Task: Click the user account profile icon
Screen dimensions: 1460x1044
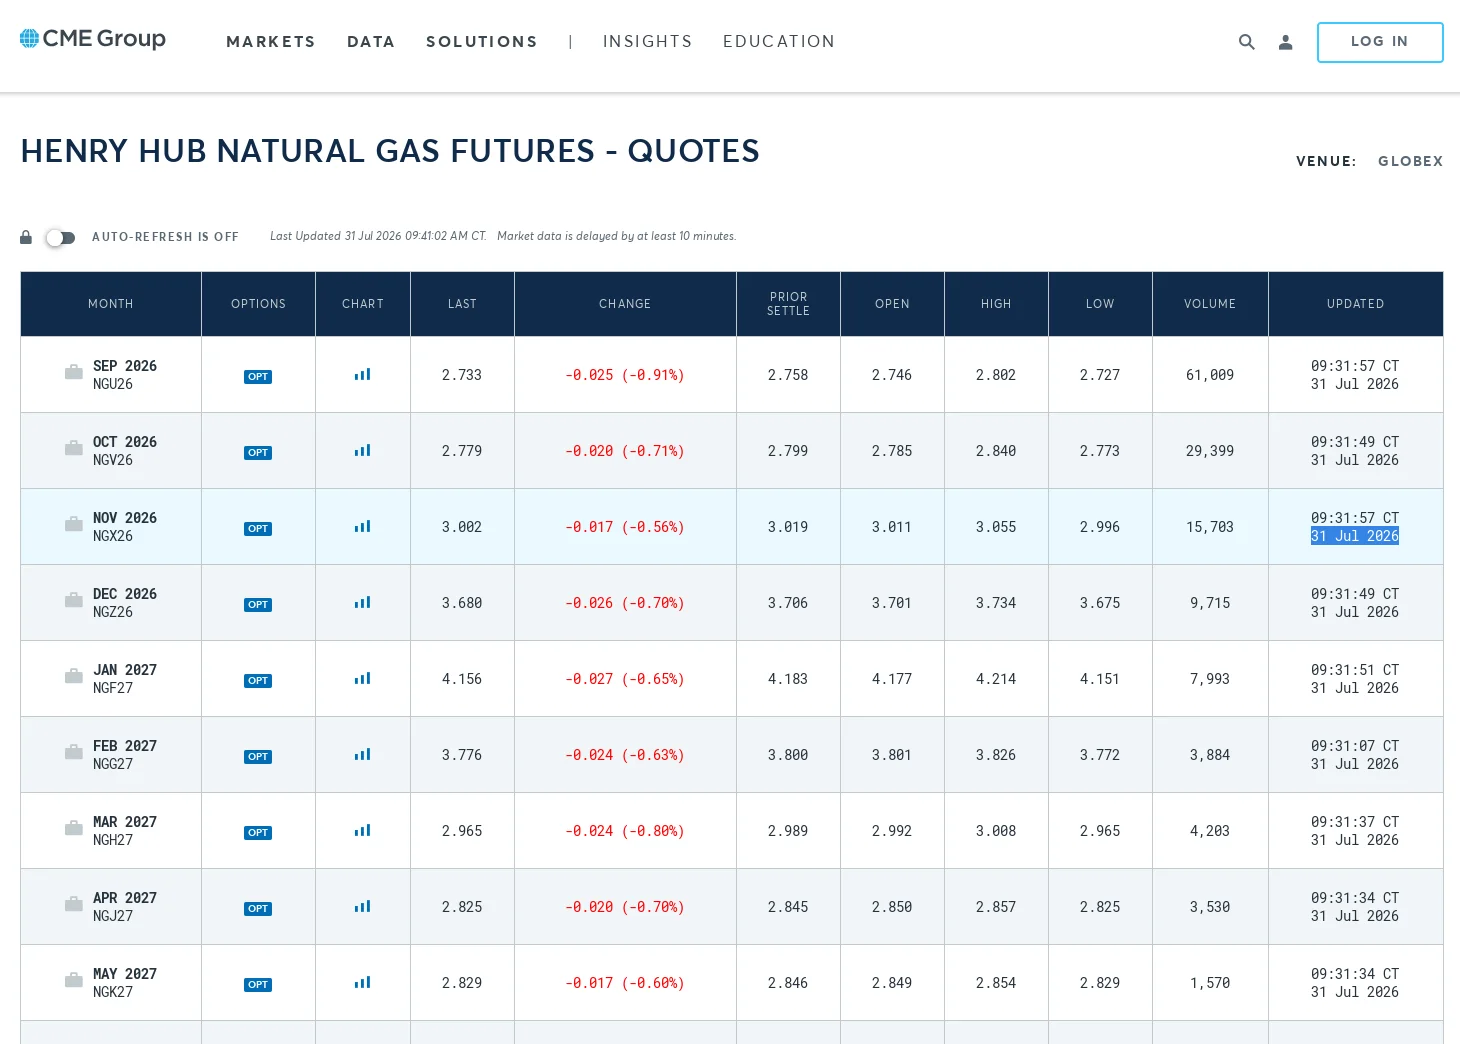Action: click(1286, 42)
